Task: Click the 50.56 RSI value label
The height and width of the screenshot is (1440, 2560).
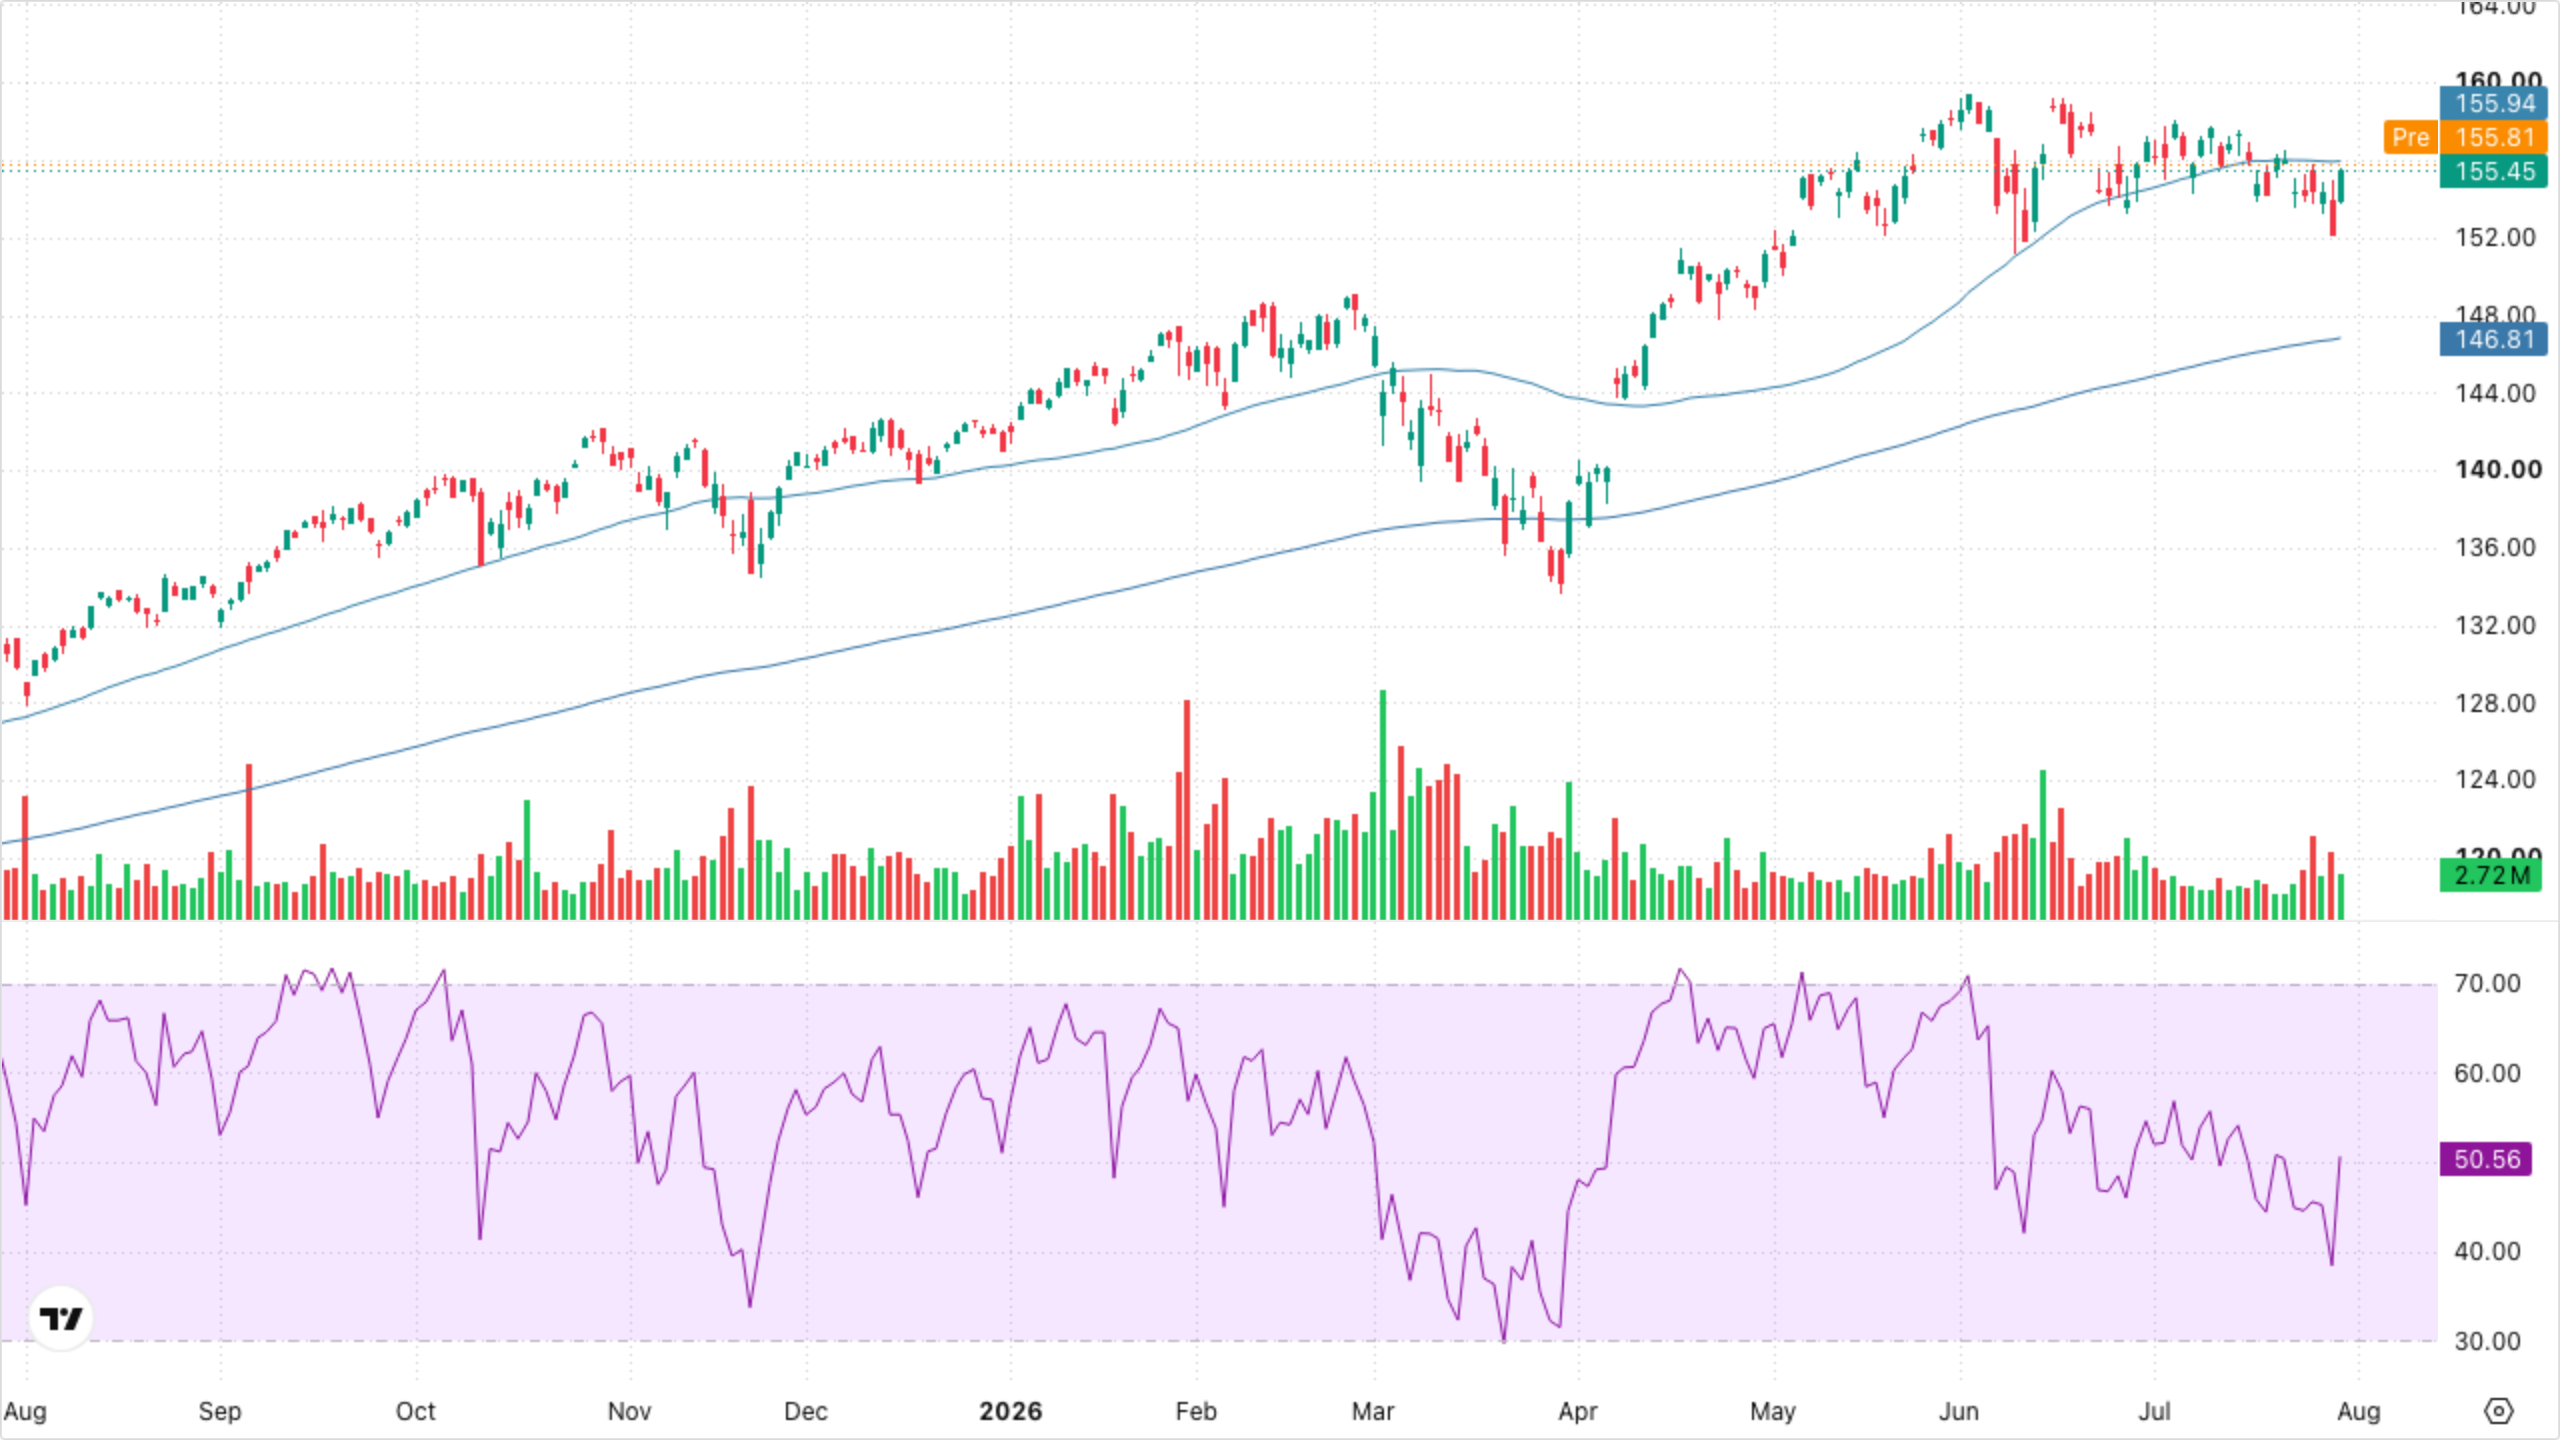Action: coord(2486,1159)
